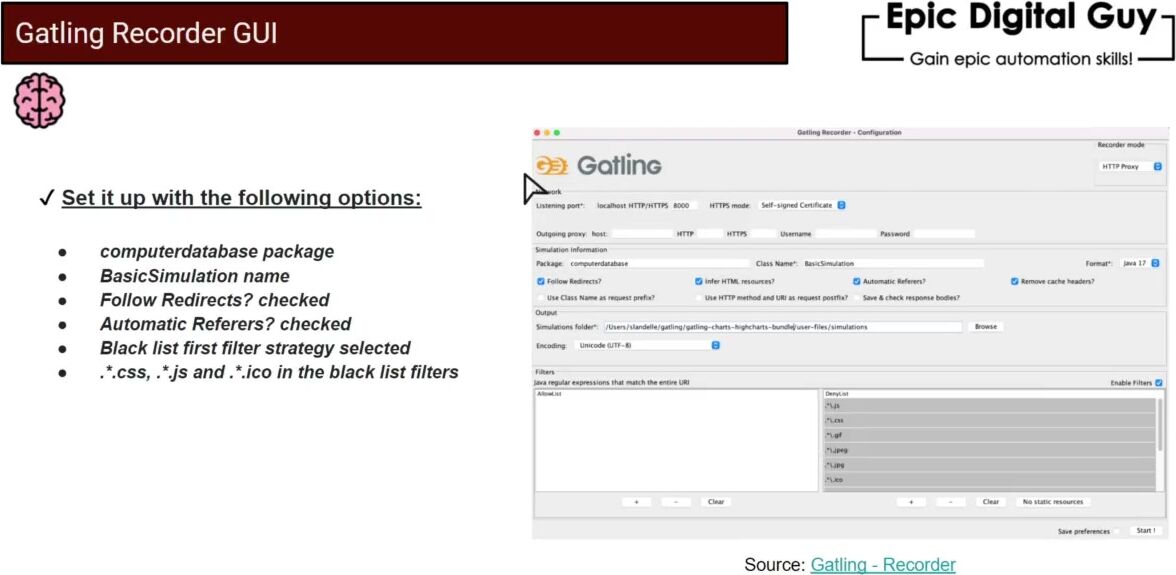The width and height of the screenshot is (1176, 575).
Task: Click the Gatling logo icon
Action: [x=552, y=165]
